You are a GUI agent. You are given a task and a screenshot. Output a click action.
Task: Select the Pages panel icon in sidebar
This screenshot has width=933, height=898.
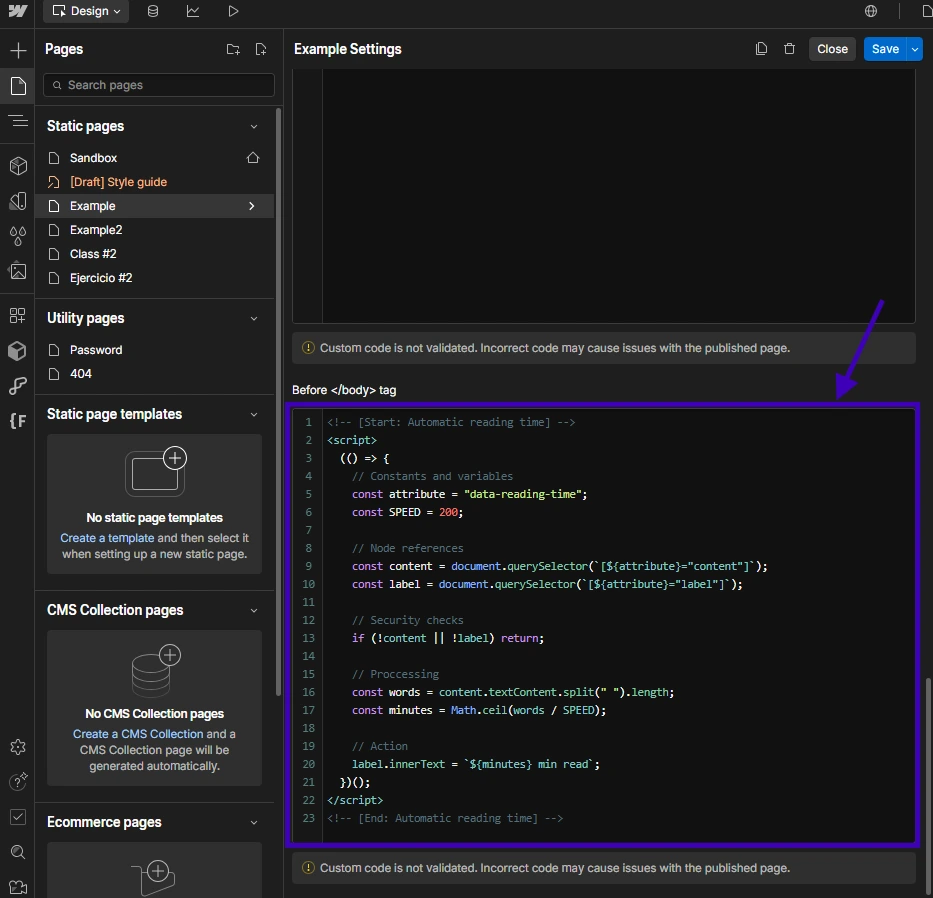(x=18, y=86)
